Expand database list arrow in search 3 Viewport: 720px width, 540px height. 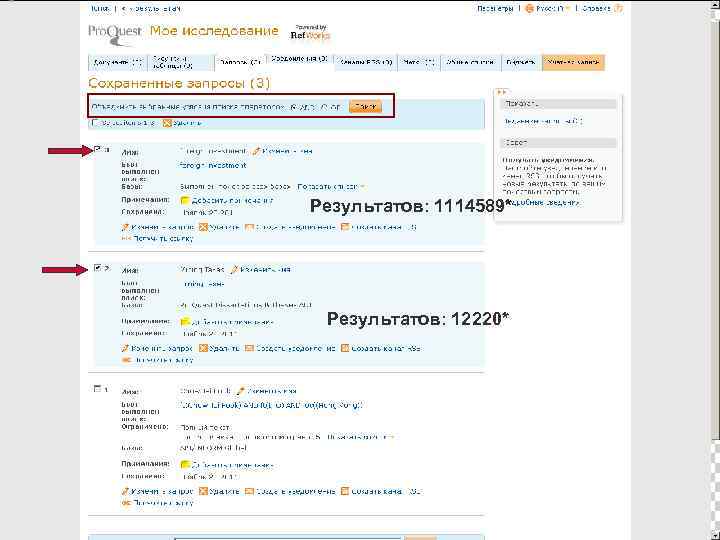coord(362,187)
